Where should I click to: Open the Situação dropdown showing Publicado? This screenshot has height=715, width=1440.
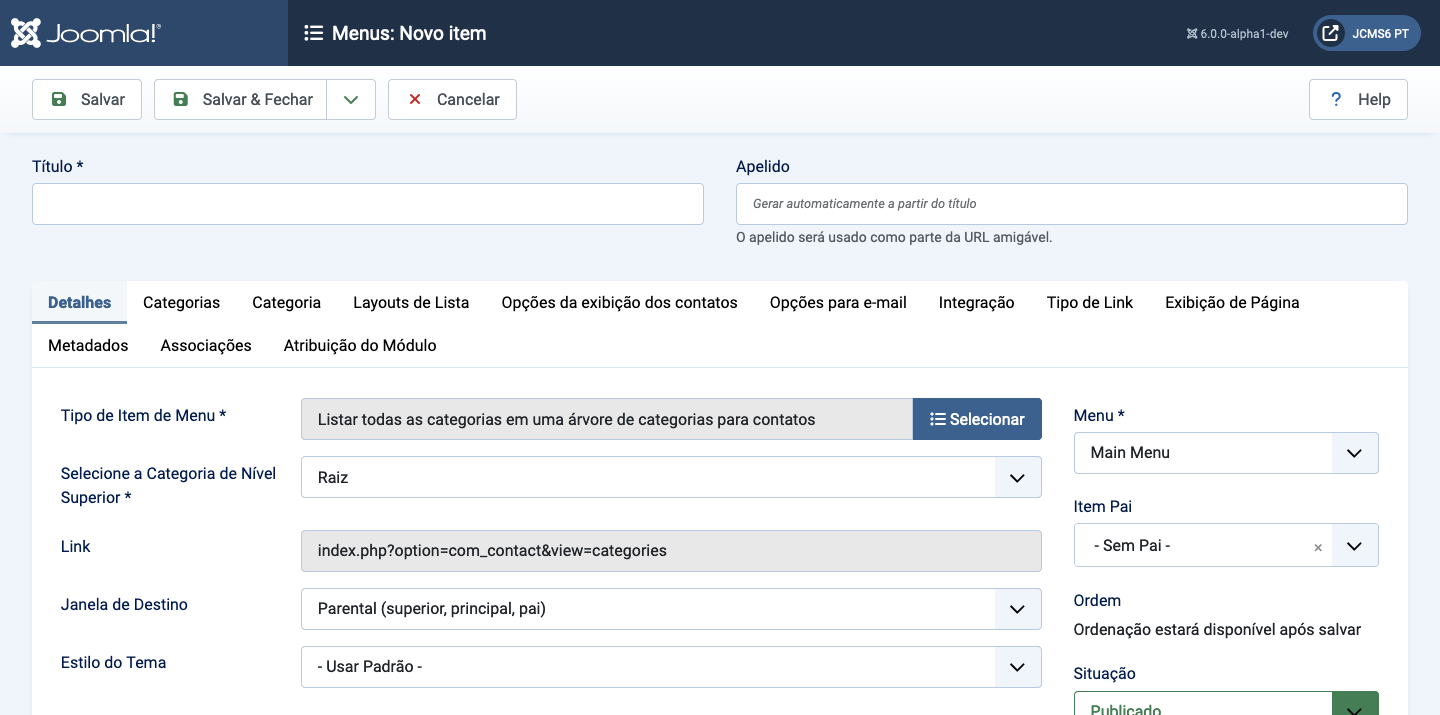click(x=1226, y=704)
